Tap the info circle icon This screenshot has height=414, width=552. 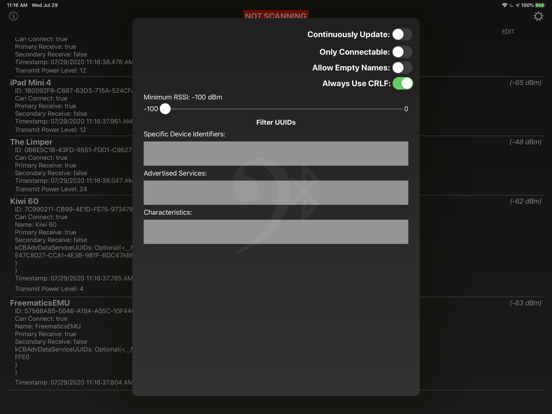pos(13,16)
